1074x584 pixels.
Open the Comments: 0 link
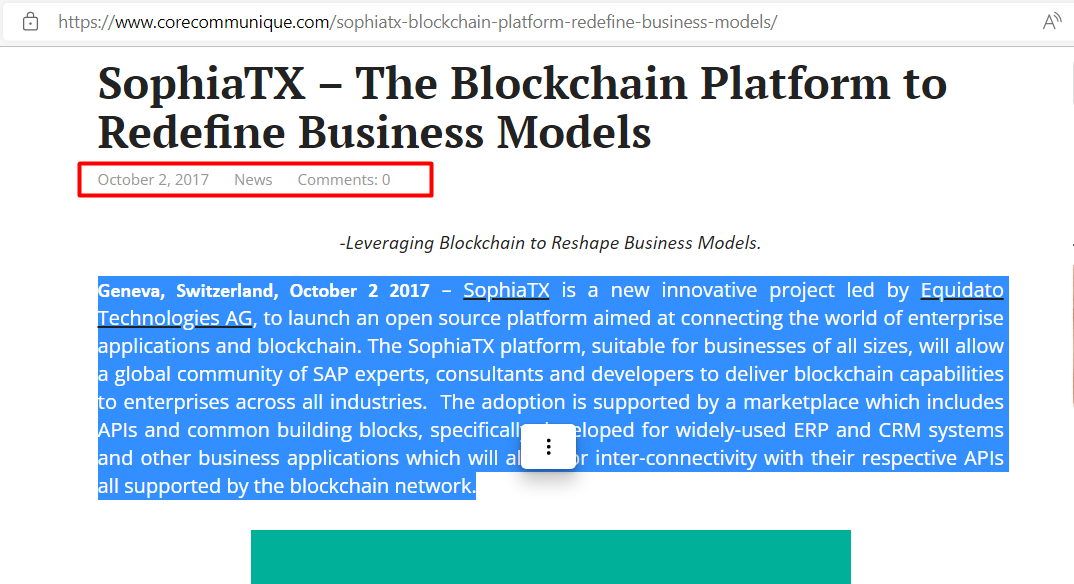click(x=344, y=180)
